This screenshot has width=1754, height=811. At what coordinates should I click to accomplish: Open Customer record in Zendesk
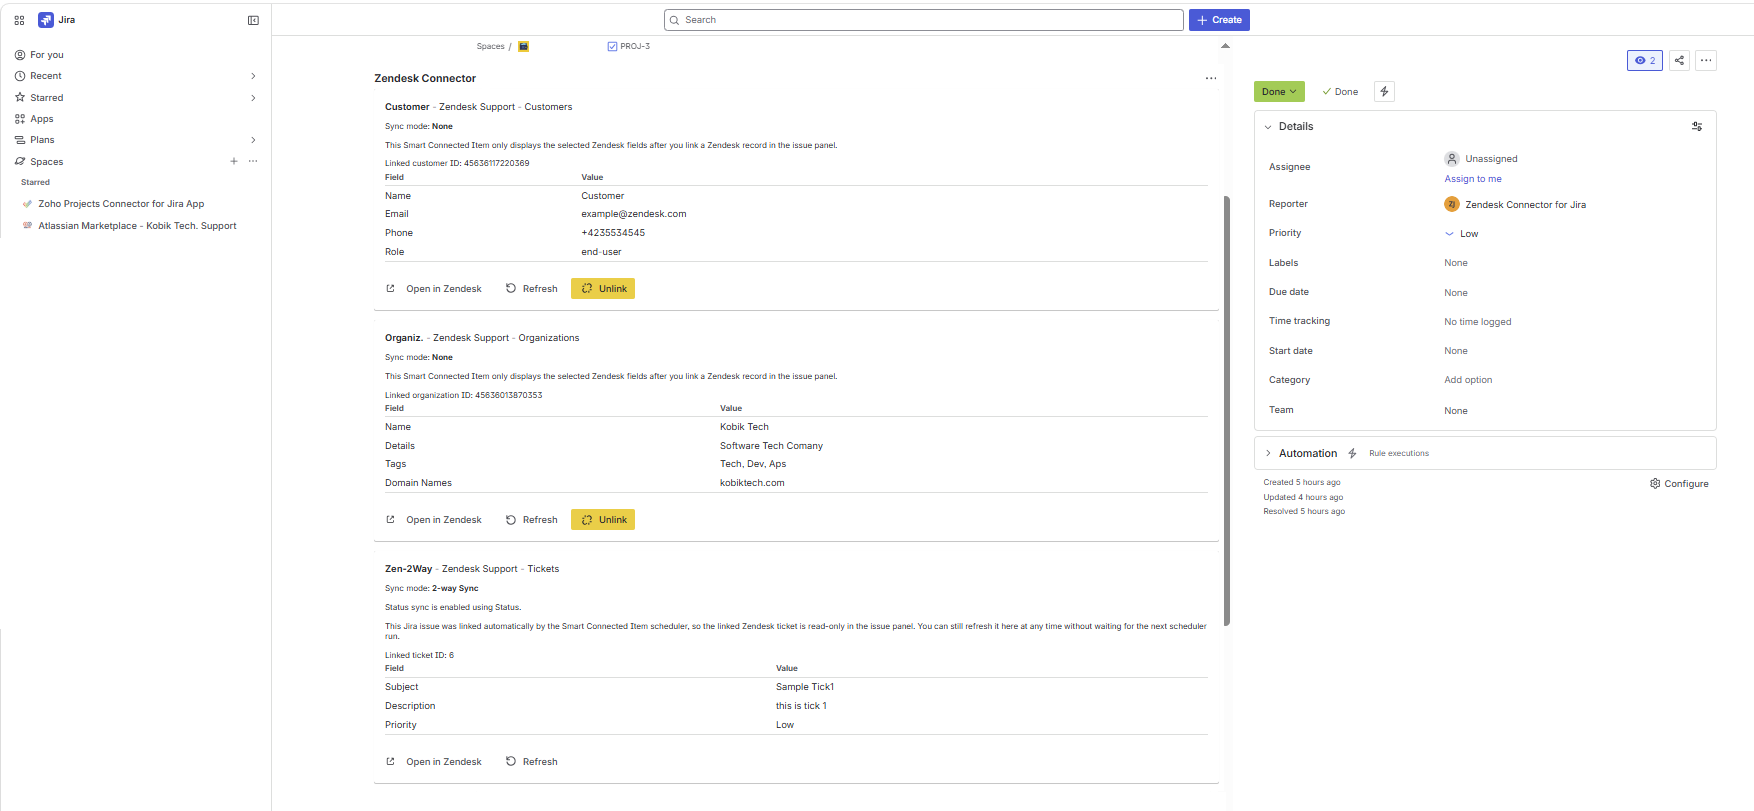coord(434,289)
